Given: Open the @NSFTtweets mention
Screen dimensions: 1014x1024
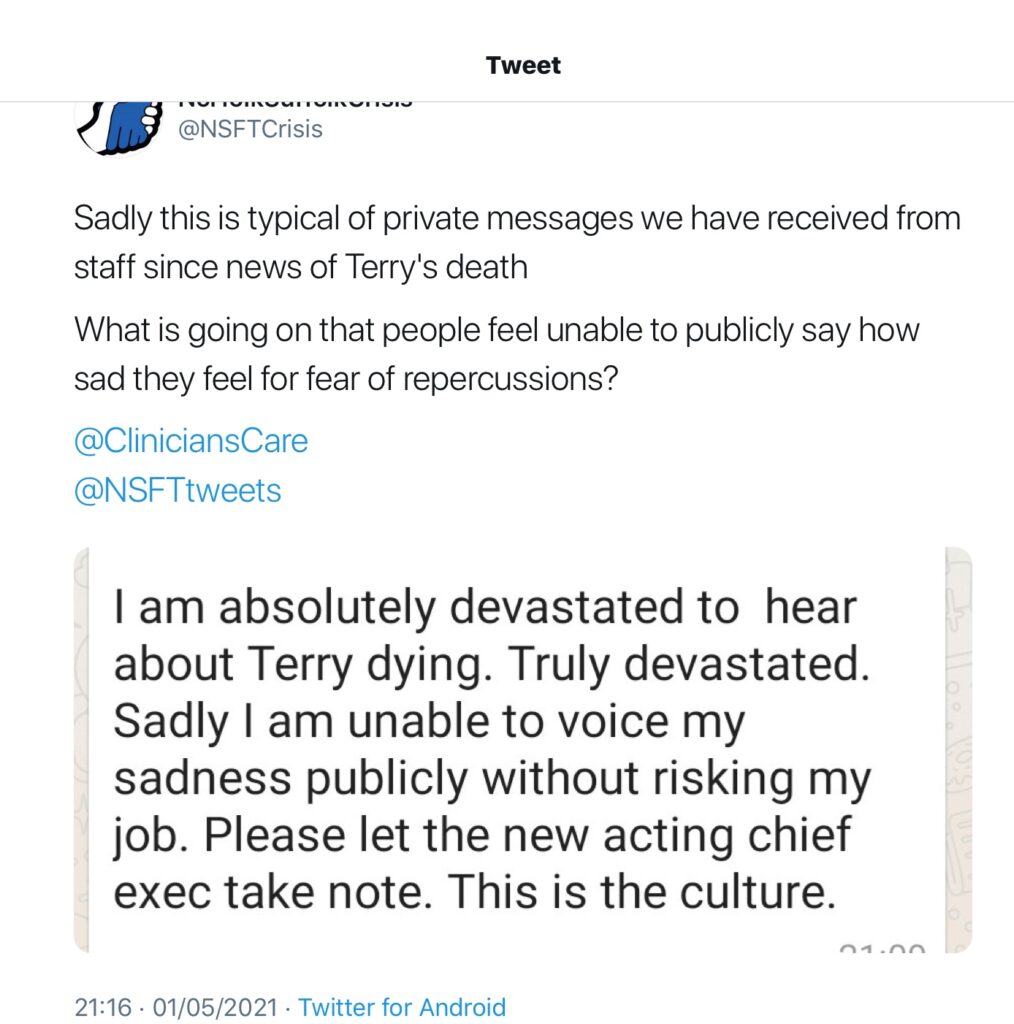Looking at the screenshot, I should pyautogui.click(x=178, y=490).
